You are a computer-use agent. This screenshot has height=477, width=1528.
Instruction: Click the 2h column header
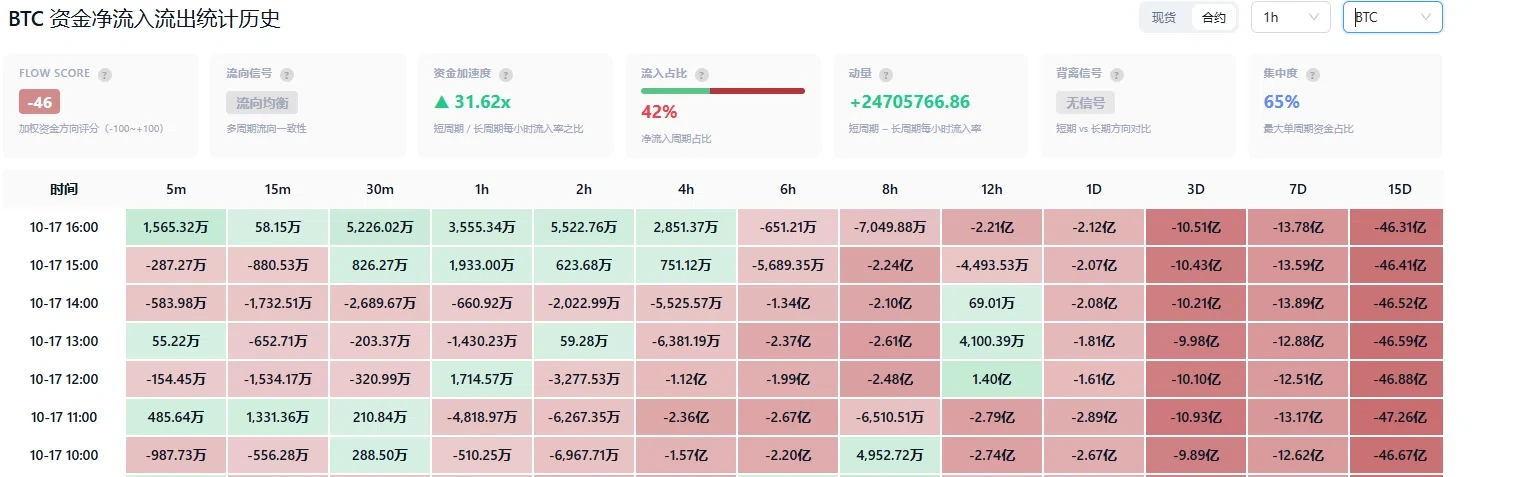coord(584,189)
